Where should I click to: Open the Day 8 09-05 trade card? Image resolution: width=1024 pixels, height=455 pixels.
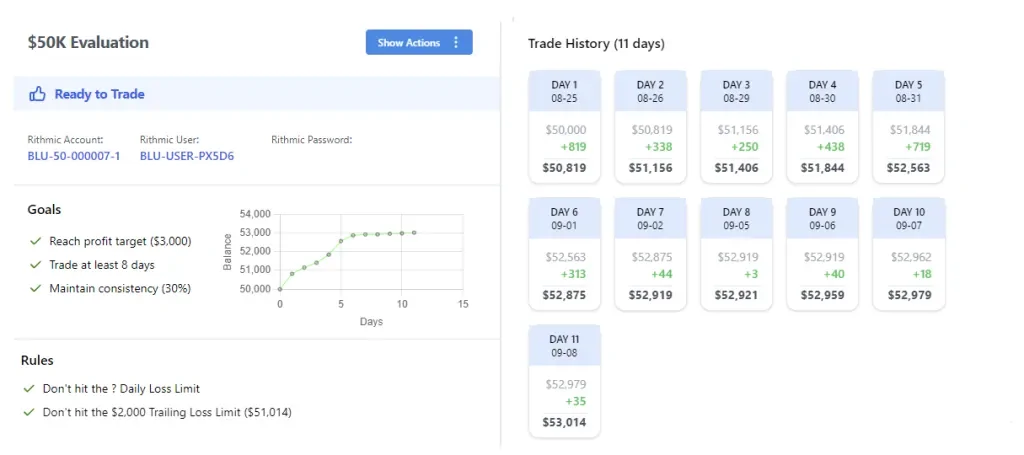click(x=736, y=254)
